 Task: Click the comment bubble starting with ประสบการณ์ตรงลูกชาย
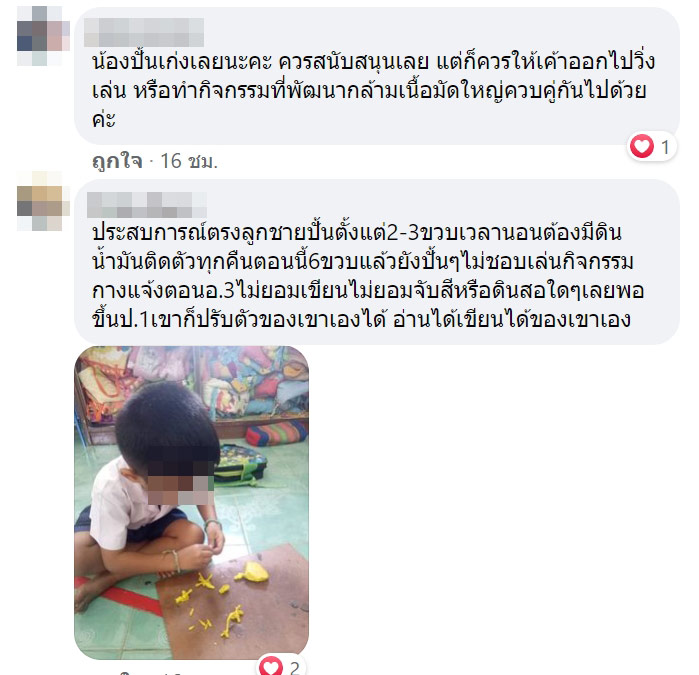377,262
